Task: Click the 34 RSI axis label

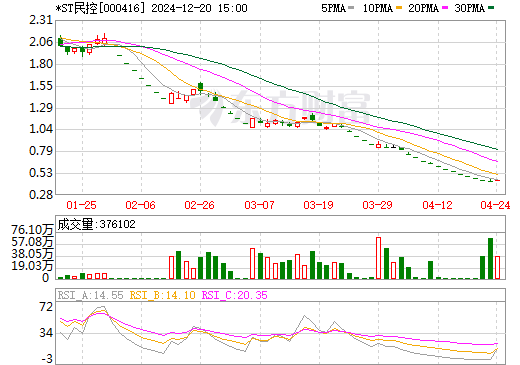Action: tap(46, 333)
